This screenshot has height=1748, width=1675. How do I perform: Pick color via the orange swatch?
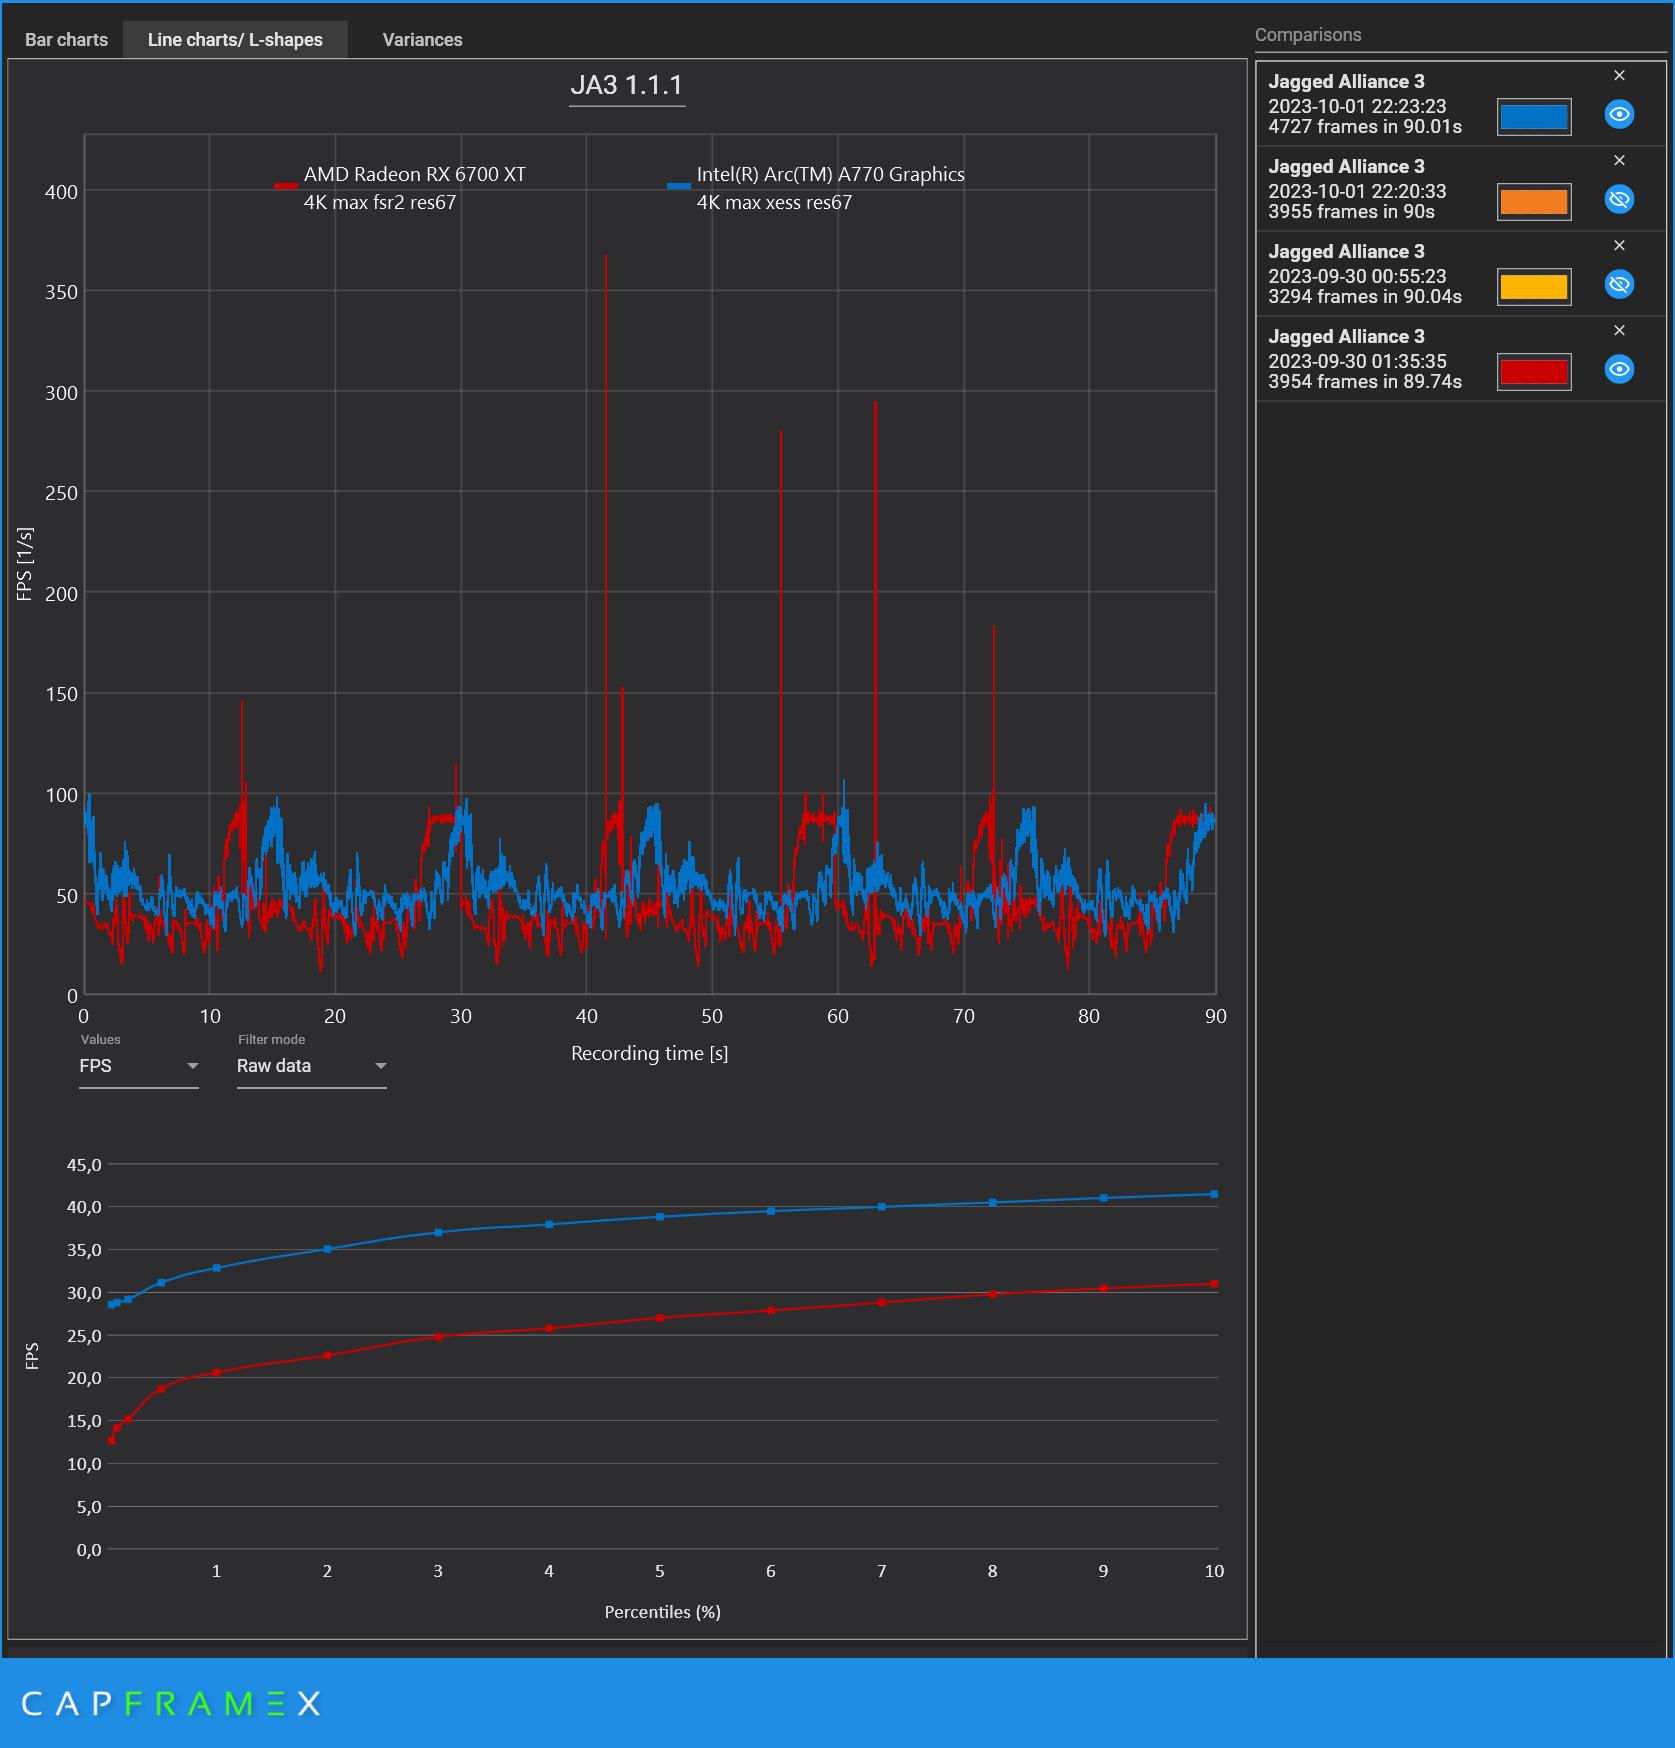click(x=1534, y=202)
